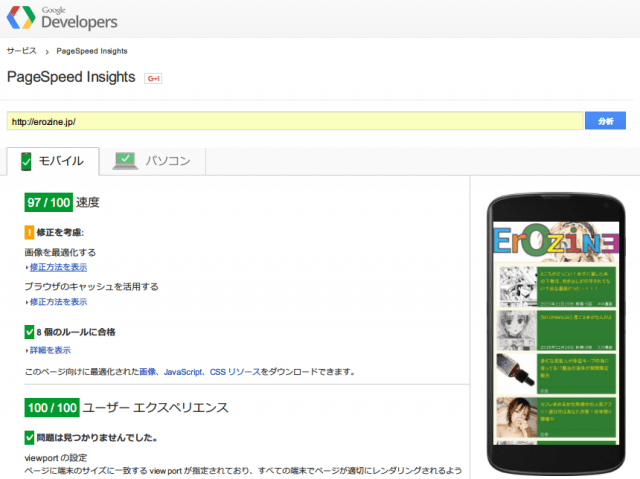Click the first manga thumbnail in phone preview

517,286
